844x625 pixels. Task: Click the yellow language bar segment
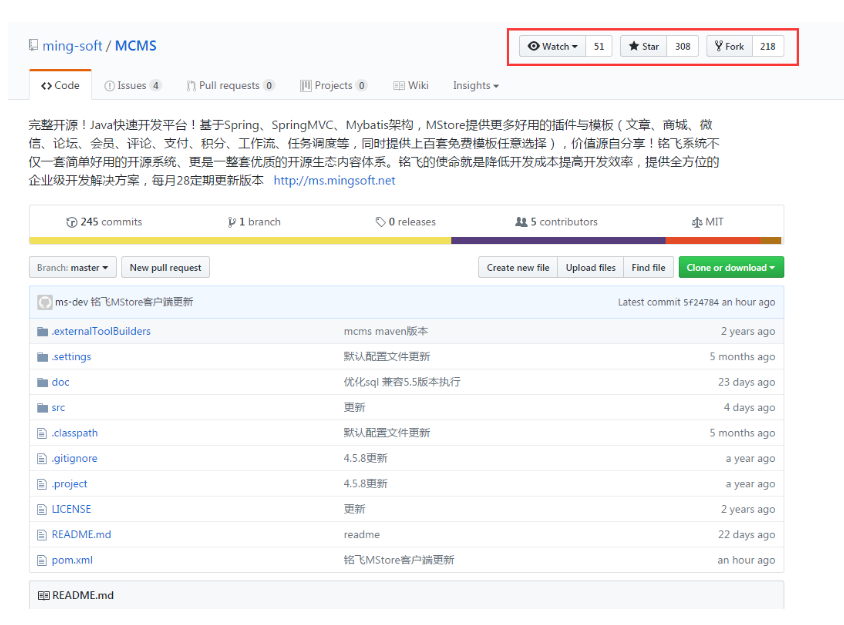(240, 241)
